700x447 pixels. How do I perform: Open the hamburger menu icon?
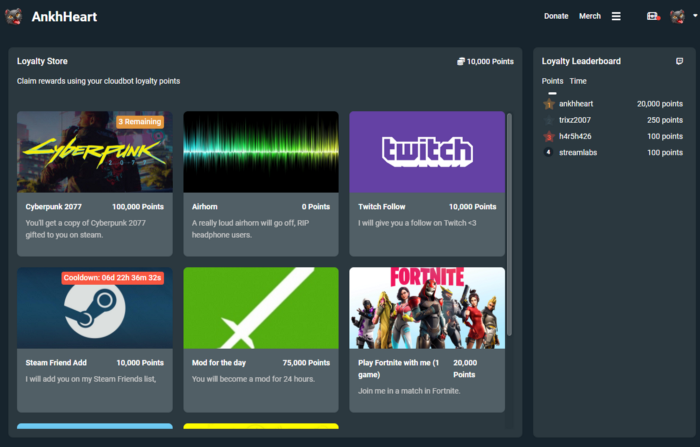point(616,16)
